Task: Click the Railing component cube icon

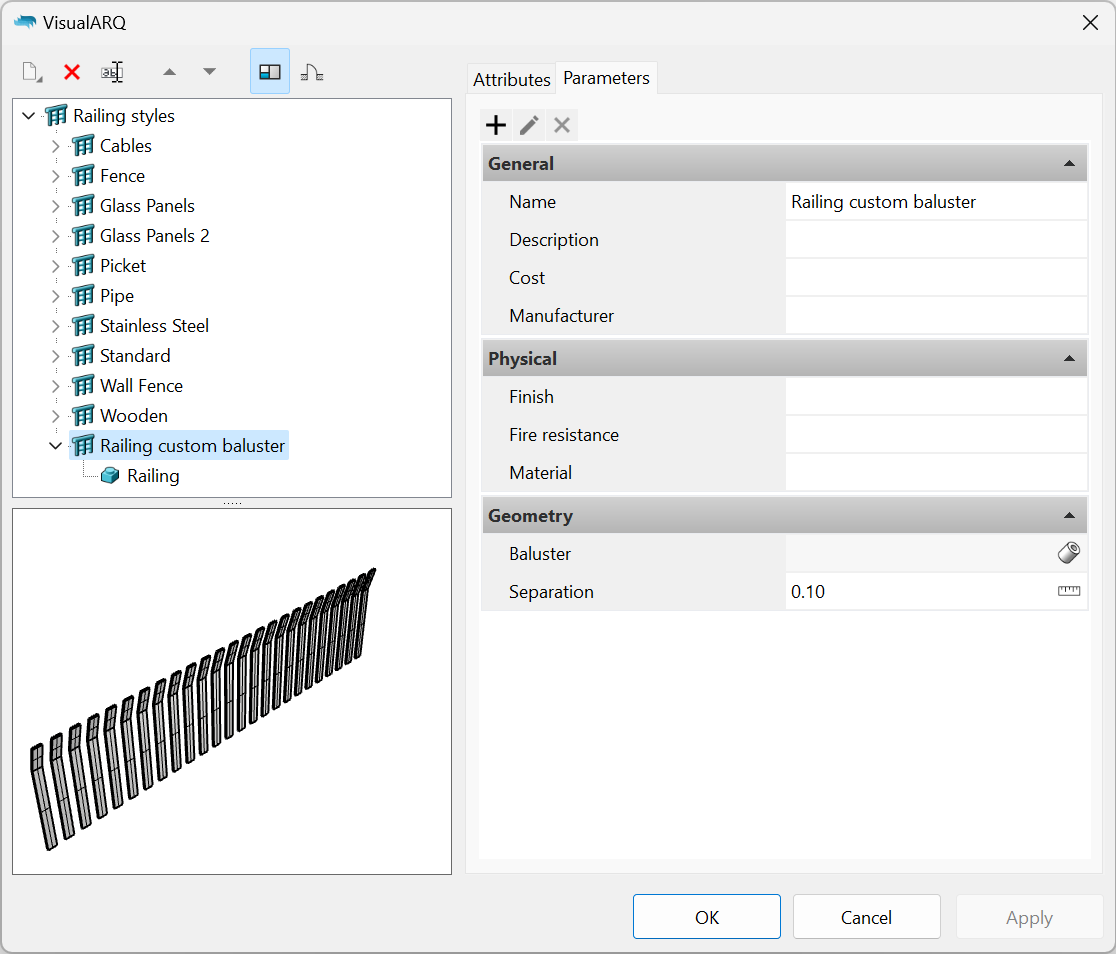Action: (x=110, y=476)
